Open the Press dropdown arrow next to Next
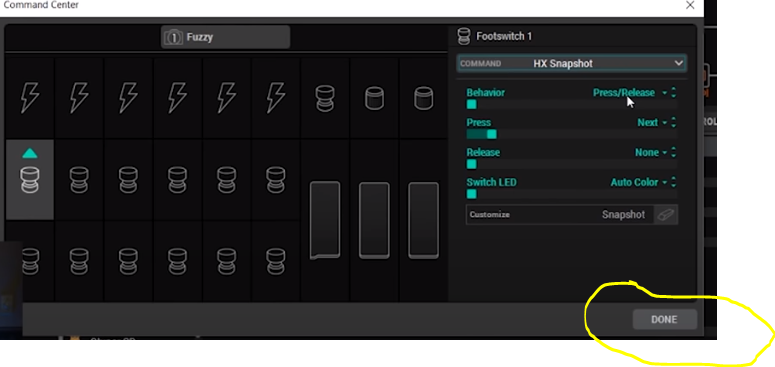This screenshot has width=775, height=367. [x=664, y=122]
